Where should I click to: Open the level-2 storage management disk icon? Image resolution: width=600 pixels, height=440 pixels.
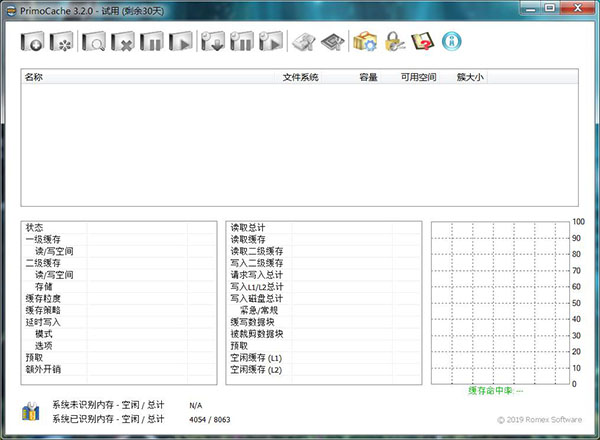[x=304, y=41]
